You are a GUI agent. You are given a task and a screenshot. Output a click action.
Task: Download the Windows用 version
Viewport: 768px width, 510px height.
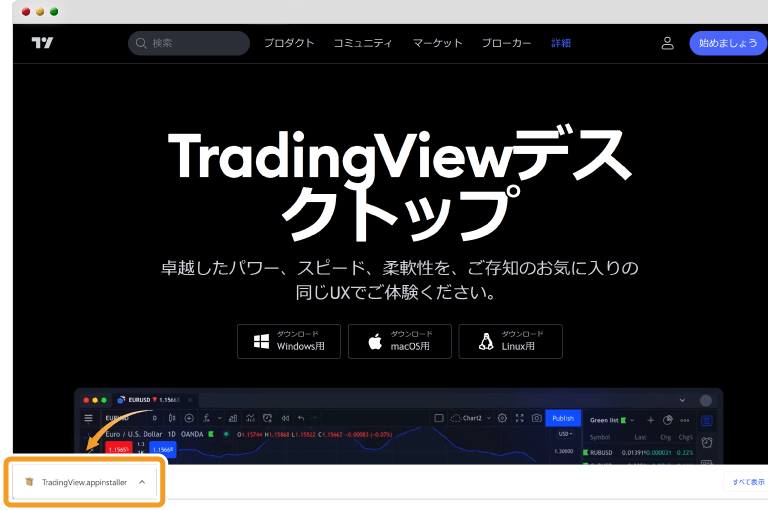click(x=289, y=341)
